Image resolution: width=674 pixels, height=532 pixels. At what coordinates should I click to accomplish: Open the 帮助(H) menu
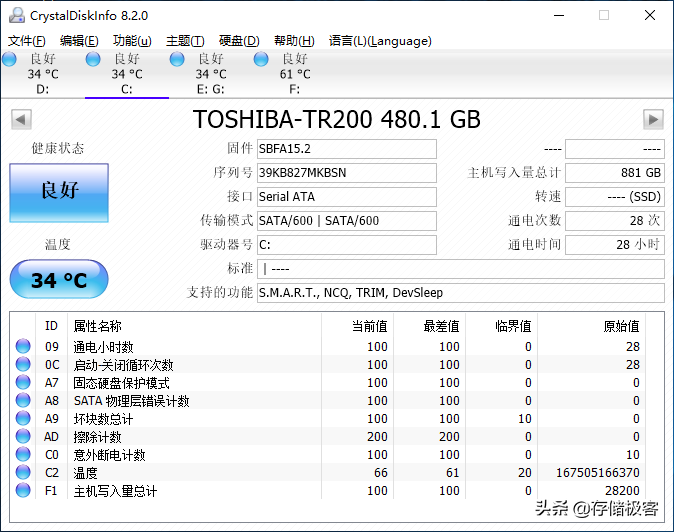(x=294, y=41)
